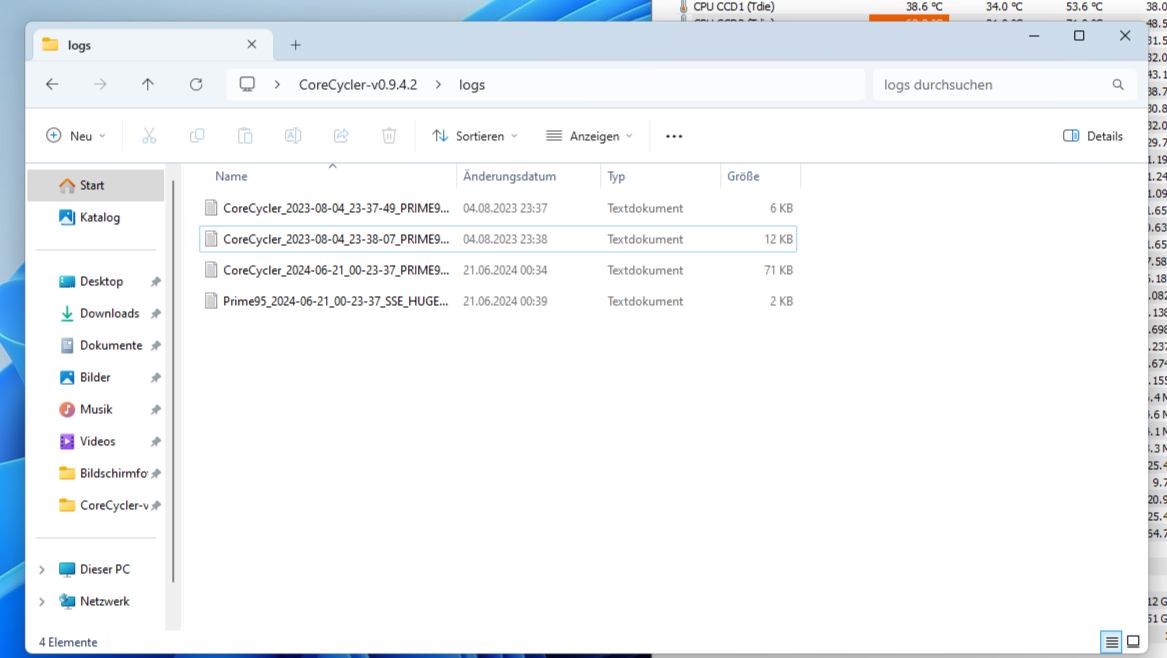Click pin icon next to Dokumente
This screenshot has height=658, width=1167.
[156, 345]
